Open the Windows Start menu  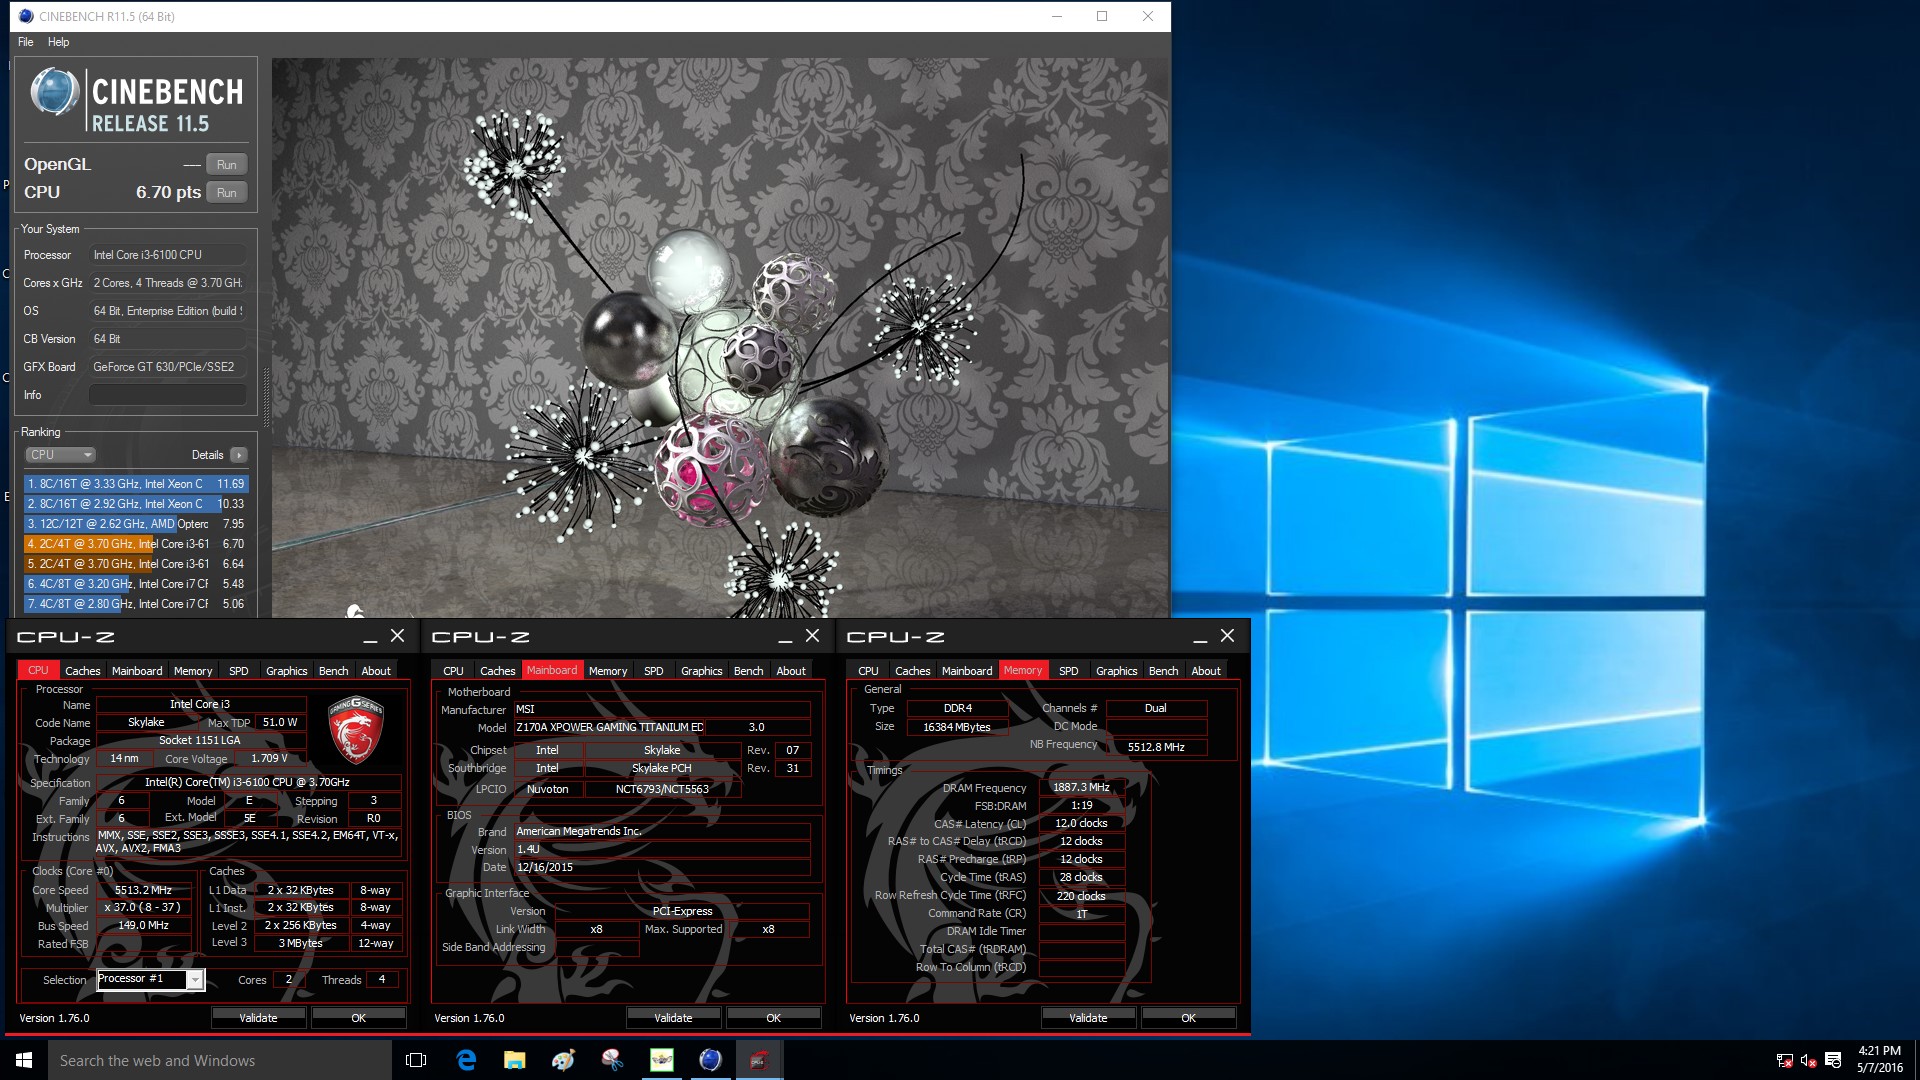[x=24, y=1060]
